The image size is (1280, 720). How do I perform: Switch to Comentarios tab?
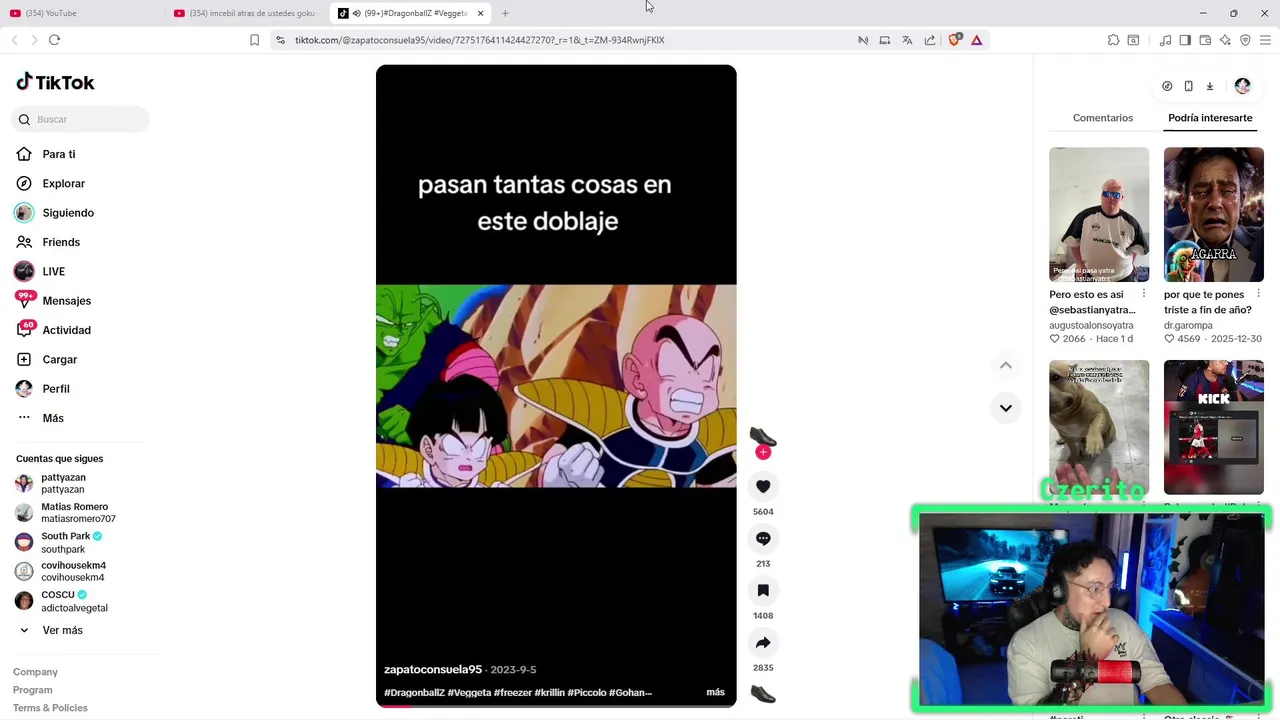pyautogui.click(x=1103, y=118)
